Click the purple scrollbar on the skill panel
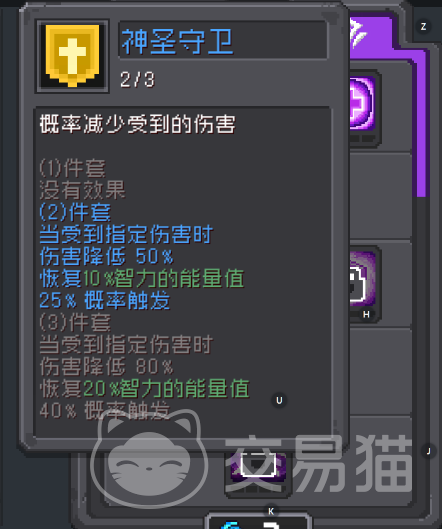Viewport: 442px width, 529px height. pos(422,127)
